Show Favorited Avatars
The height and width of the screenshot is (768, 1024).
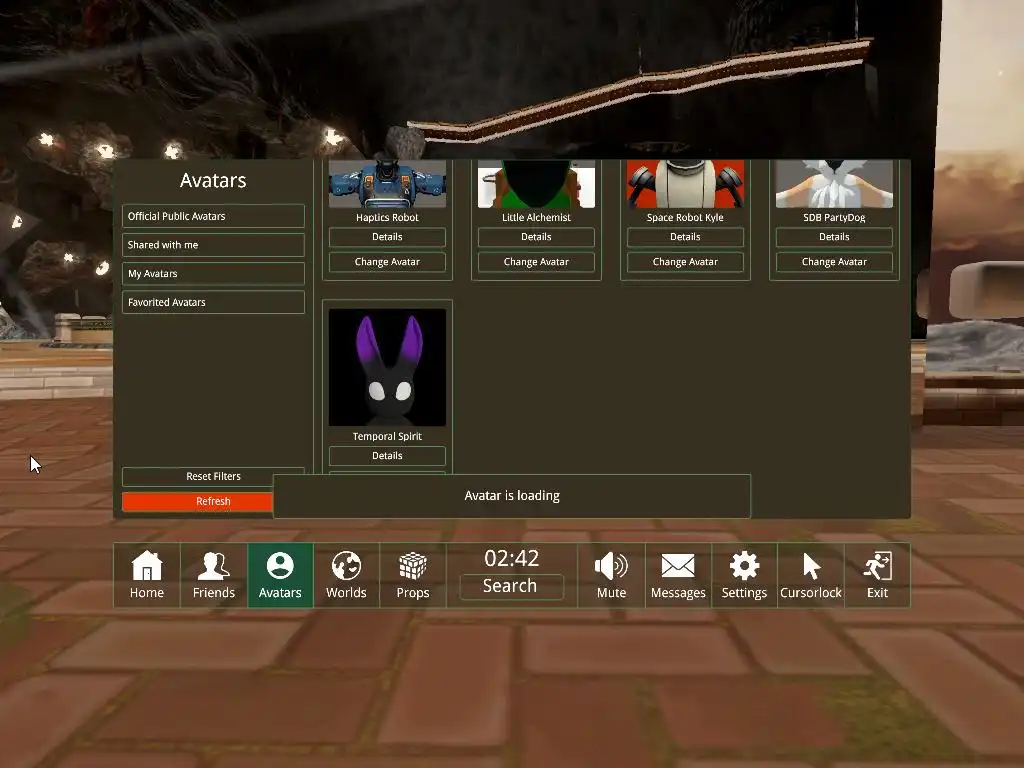(213, 302)
